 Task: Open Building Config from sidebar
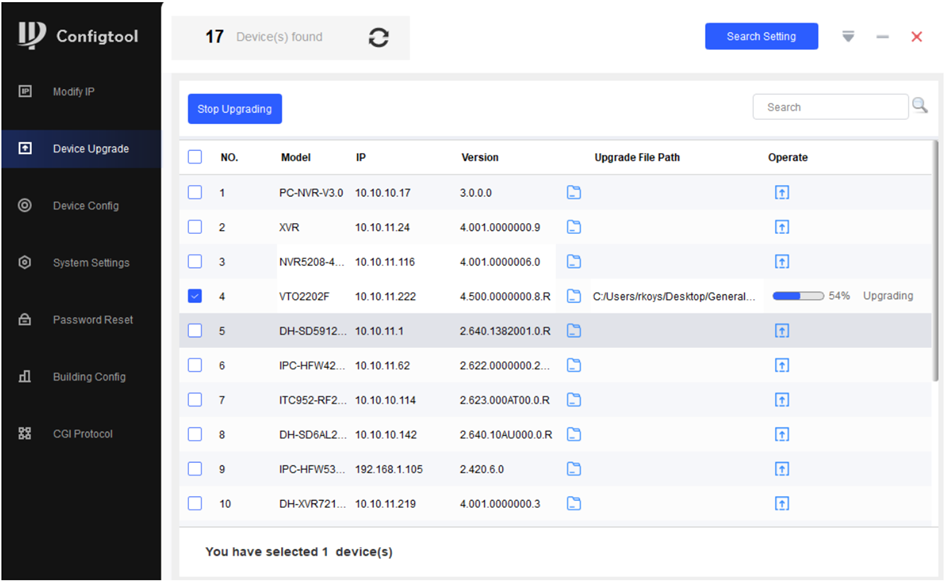pyautogui.click(x=89, y=377)
